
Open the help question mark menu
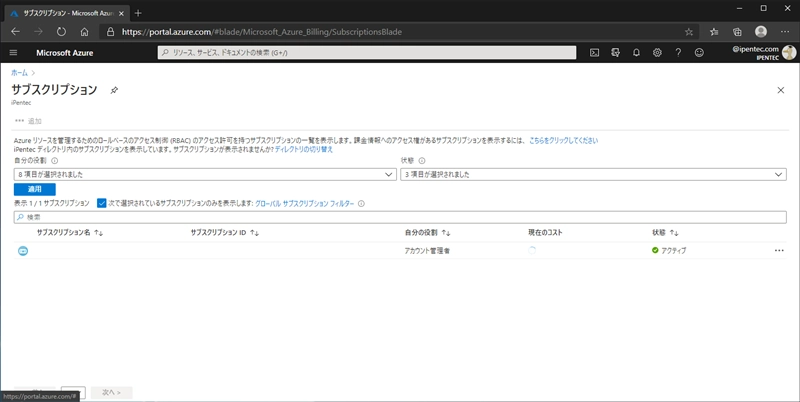[x=678, y=53]
